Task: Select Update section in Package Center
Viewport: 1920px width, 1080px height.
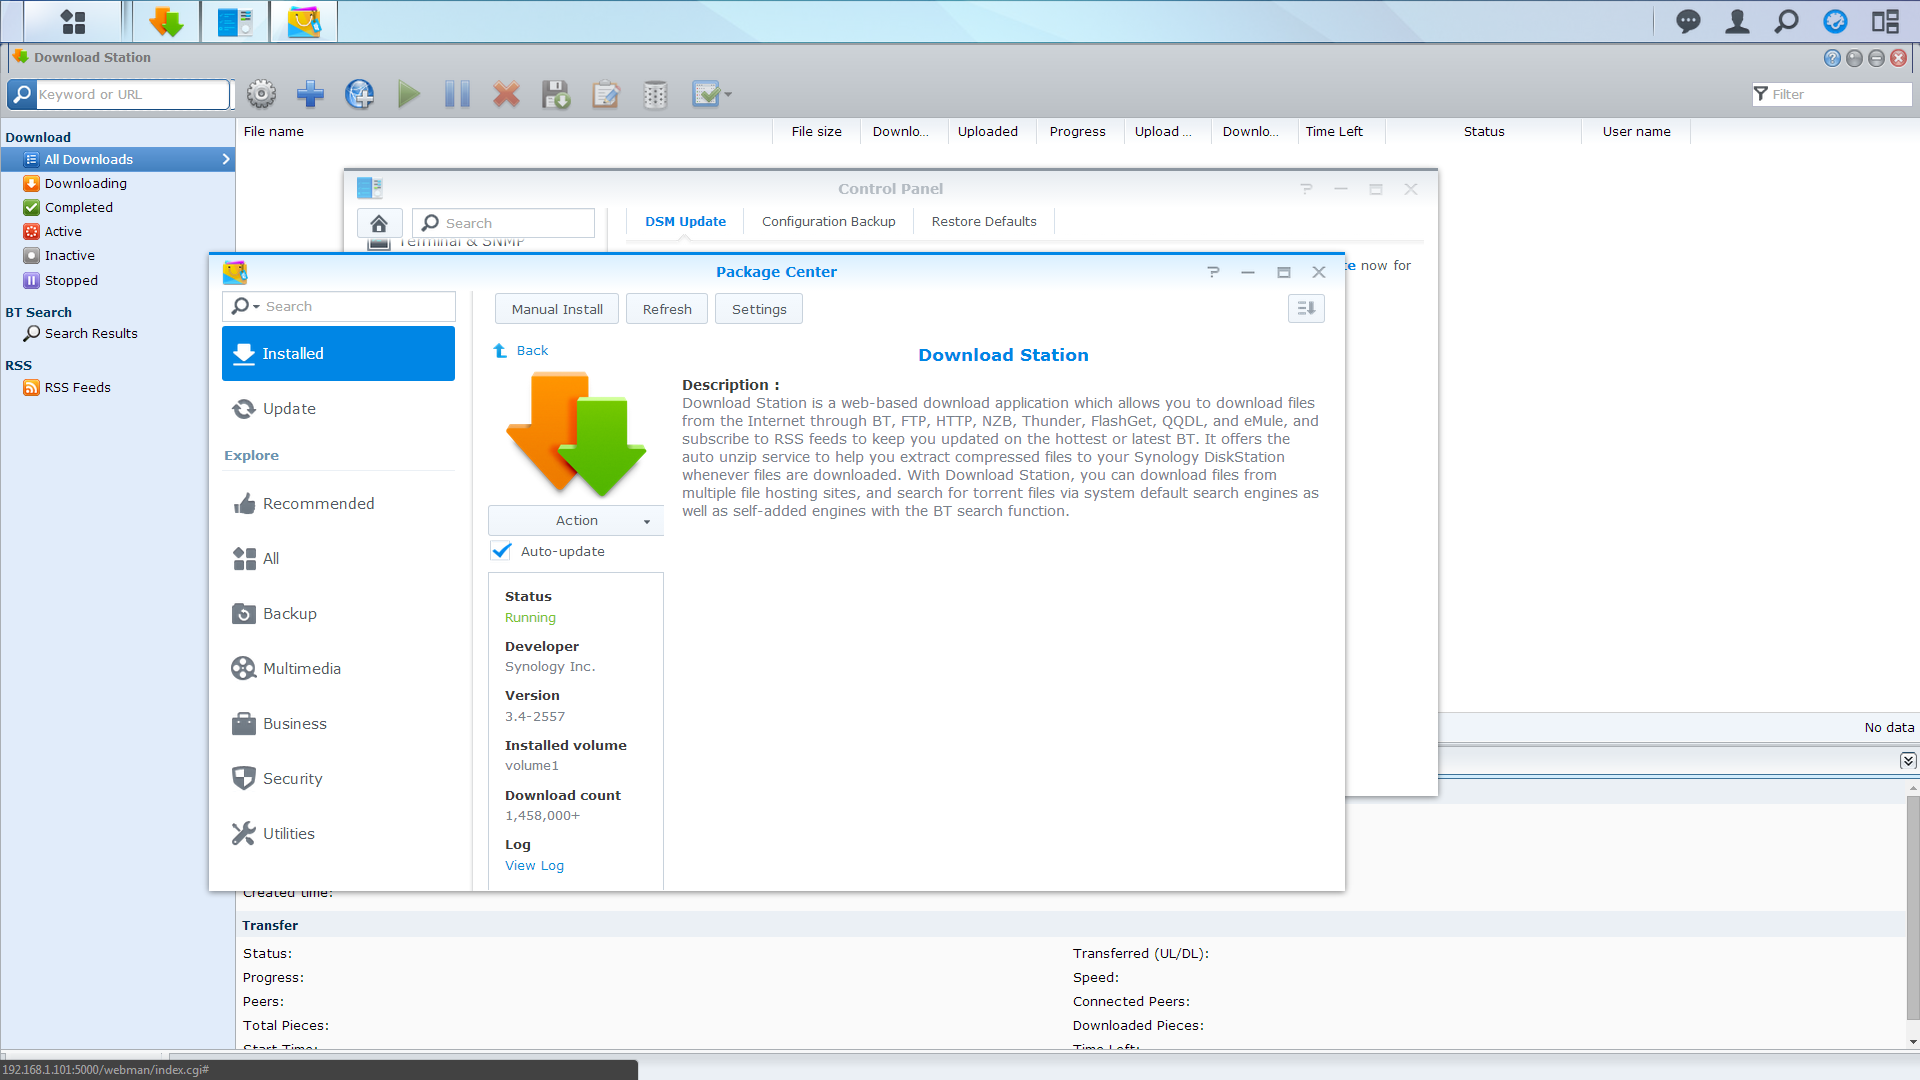Action: coord(338,408)
